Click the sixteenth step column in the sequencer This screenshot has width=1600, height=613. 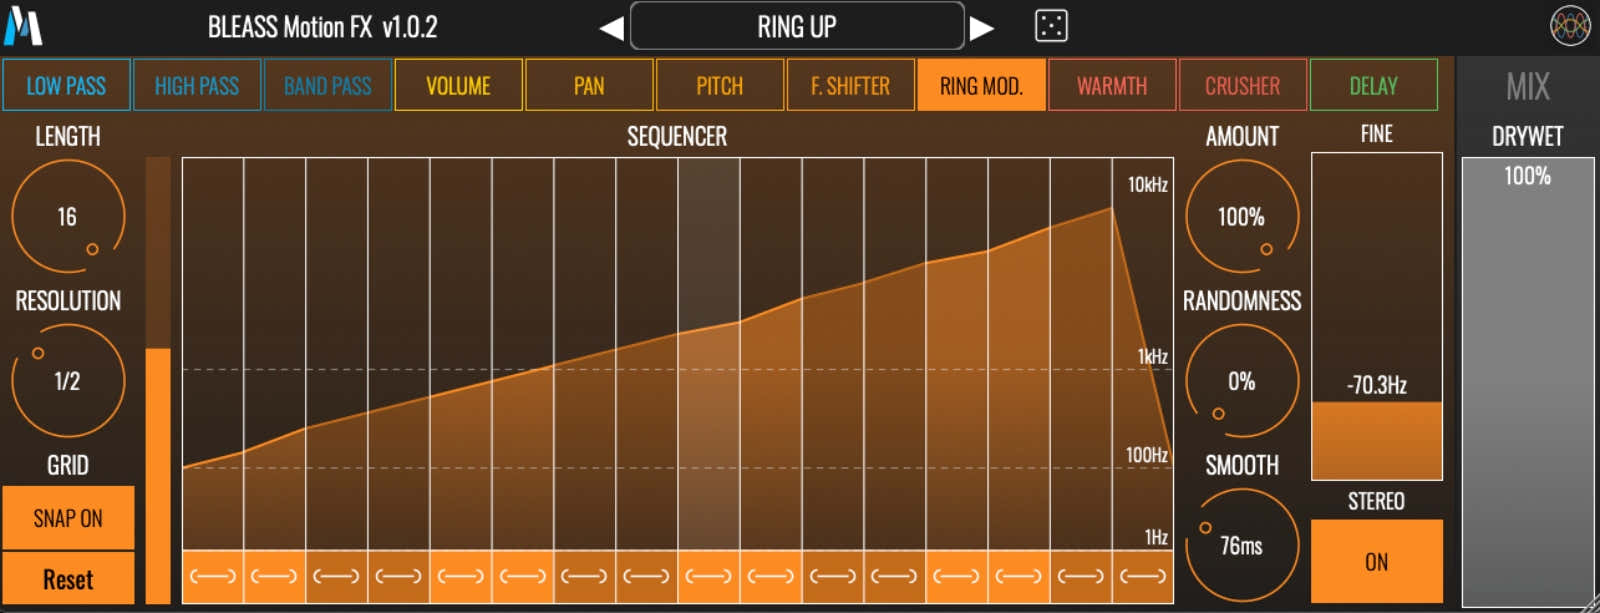[x=1143, y=353]
